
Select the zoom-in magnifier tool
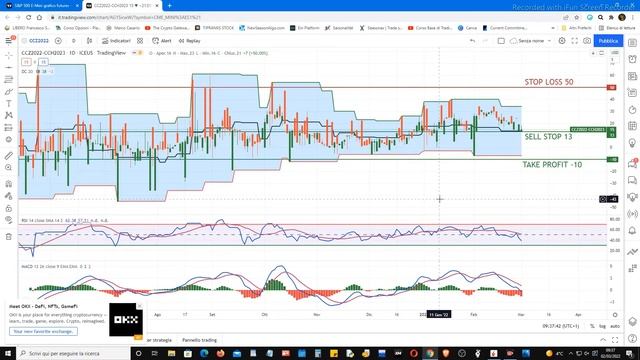click(9, 168)
